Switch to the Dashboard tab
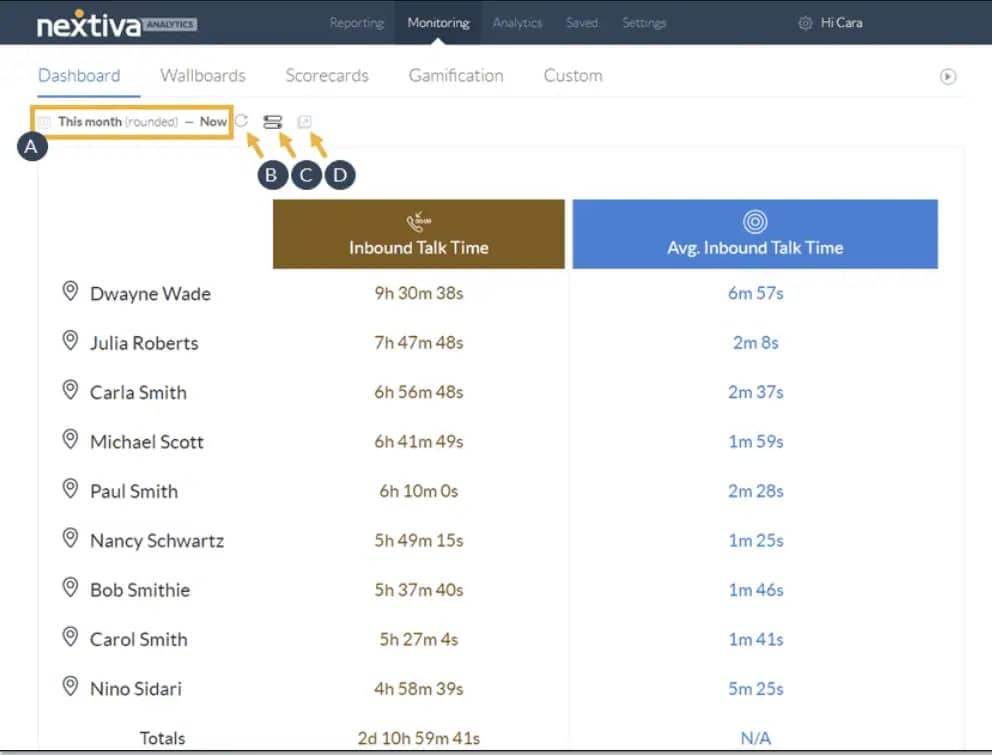 (x=79, y=75)
